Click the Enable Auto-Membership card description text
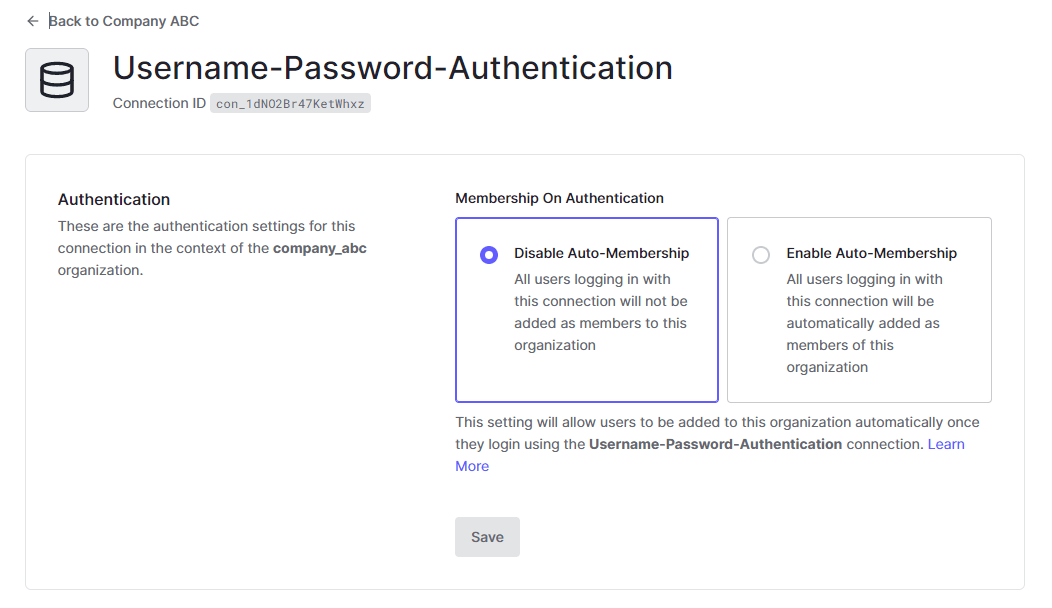This screenshot has height=608, width=1052. (x=863, y=323)
